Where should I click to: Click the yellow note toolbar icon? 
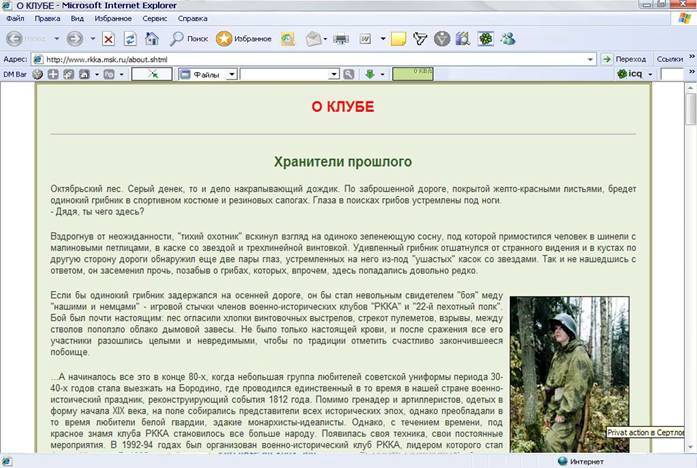coord(398,39)
